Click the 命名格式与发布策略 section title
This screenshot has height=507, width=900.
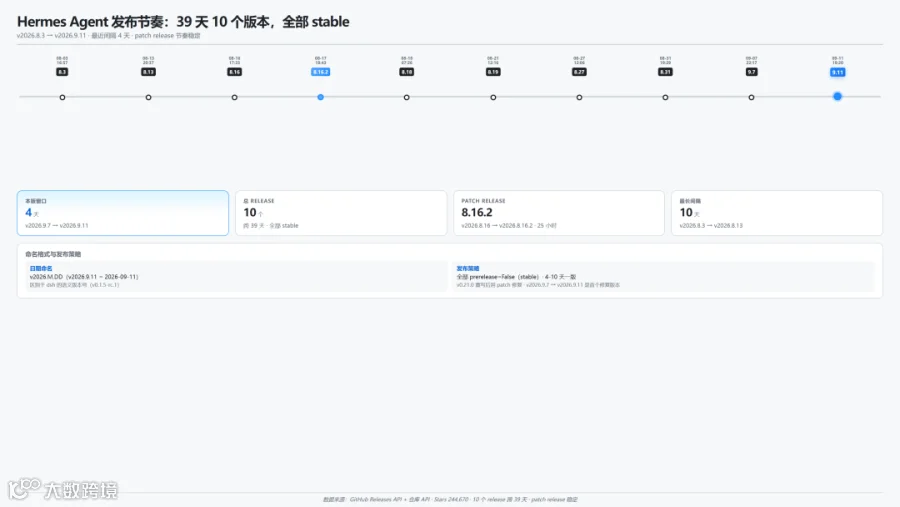click(x=53, y=254)
